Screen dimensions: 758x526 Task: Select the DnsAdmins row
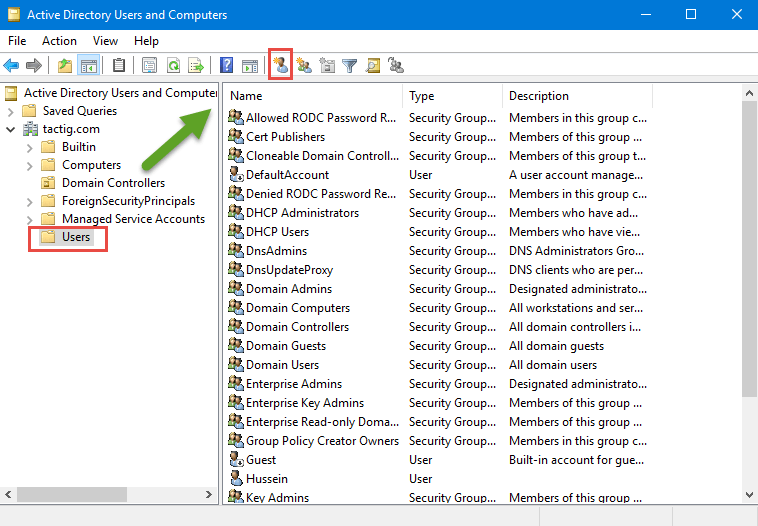point(437,251)
